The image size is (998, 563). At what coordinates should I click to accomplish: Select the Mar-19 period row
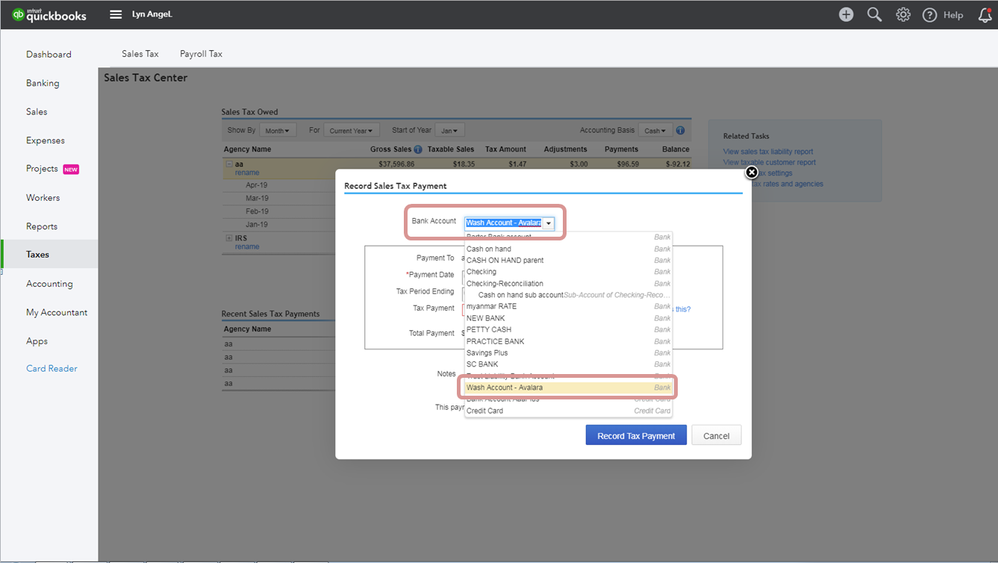(257, 198)
